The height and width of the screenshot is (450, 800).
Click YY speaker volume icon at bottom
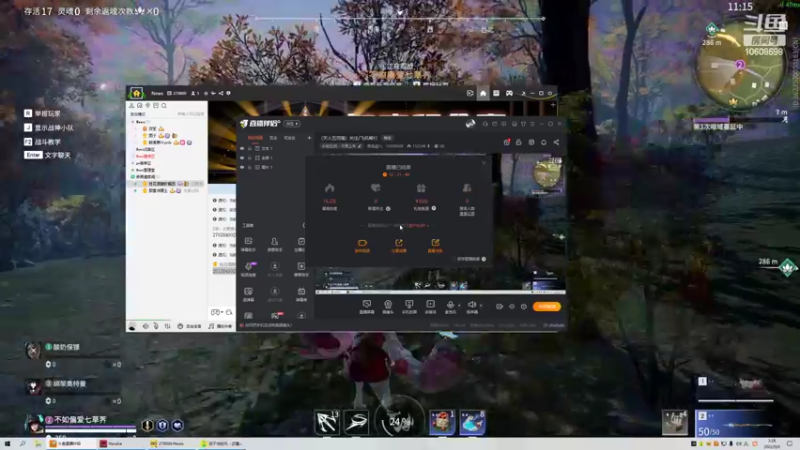coord(146,326)
